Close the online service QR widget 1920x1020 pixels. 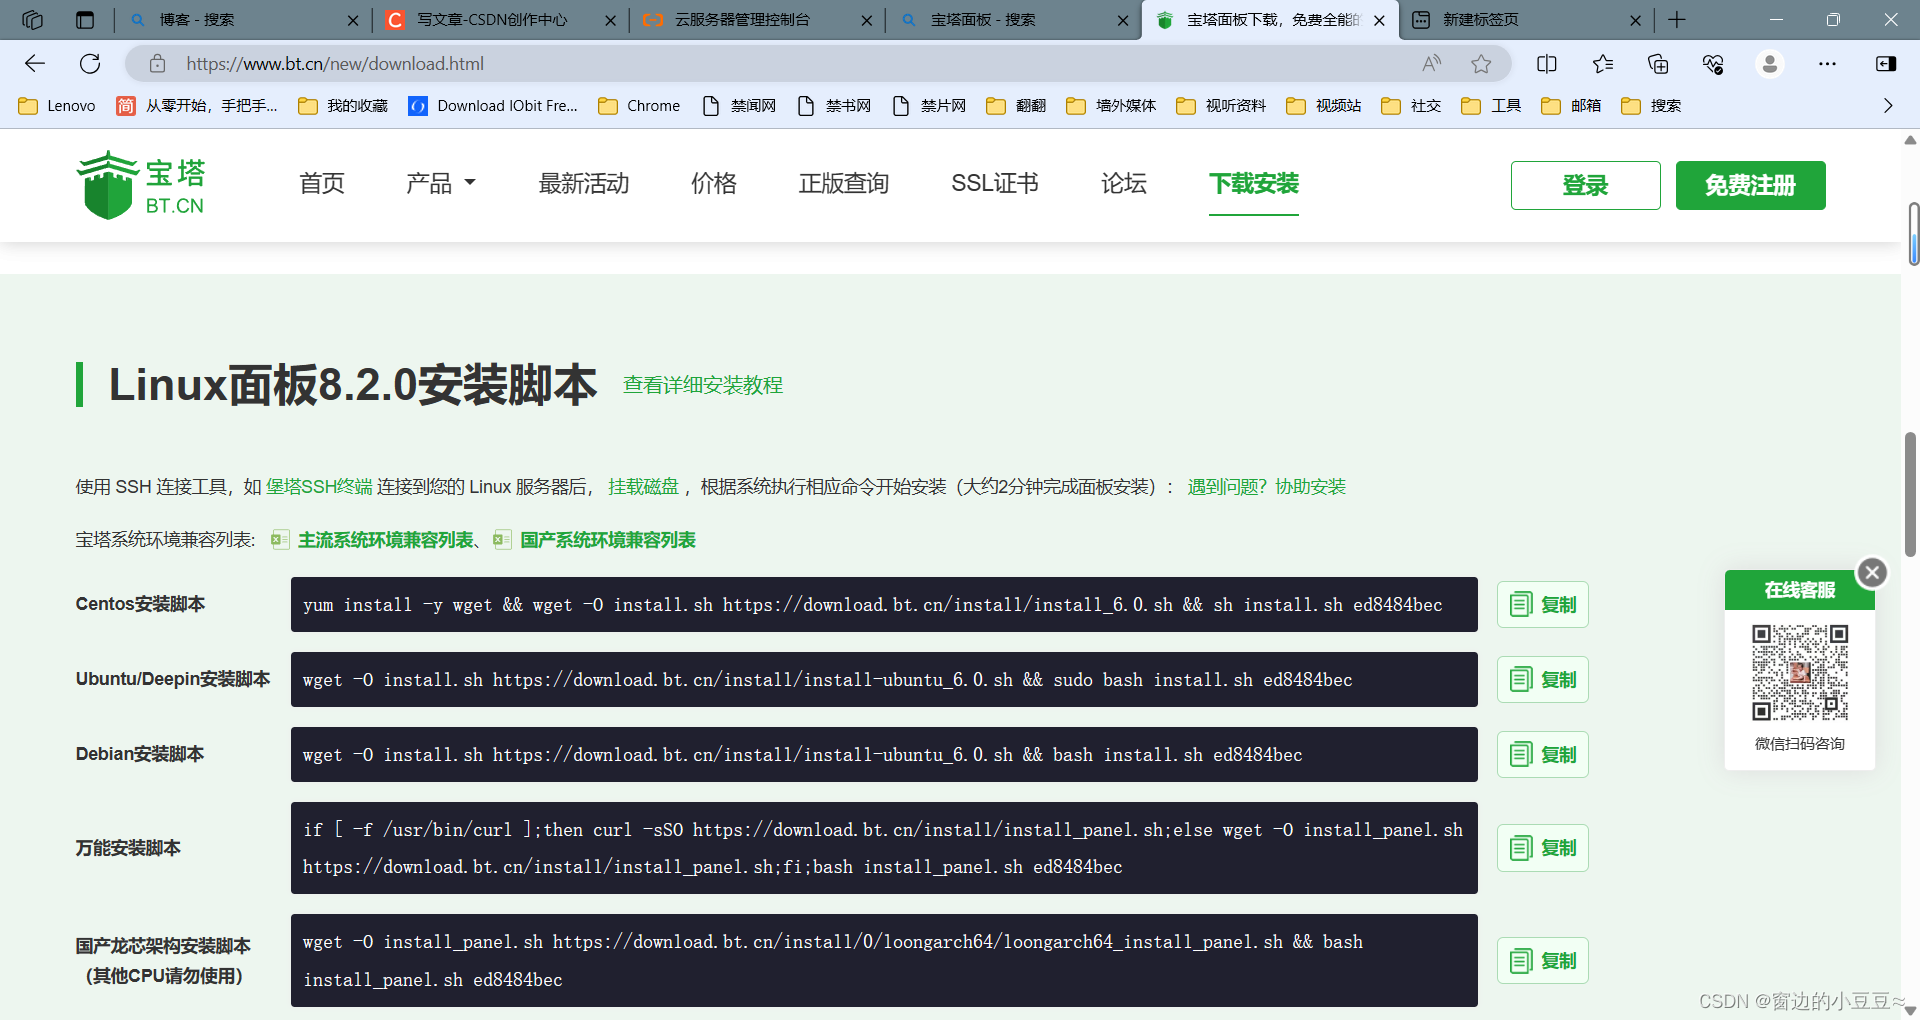coord(1872,572)
